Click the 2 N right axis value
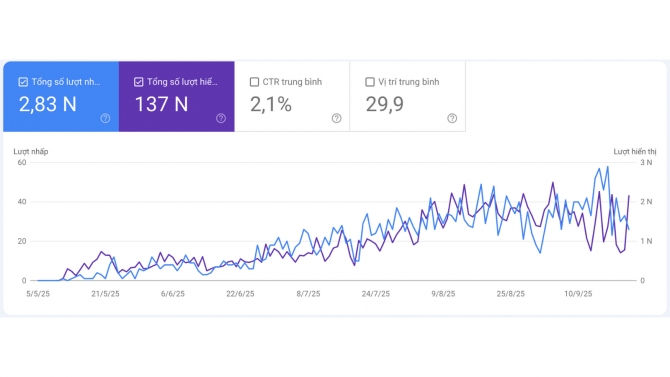Screen dimensions: 670x377 pyautogui.click(x=646, y=202)
